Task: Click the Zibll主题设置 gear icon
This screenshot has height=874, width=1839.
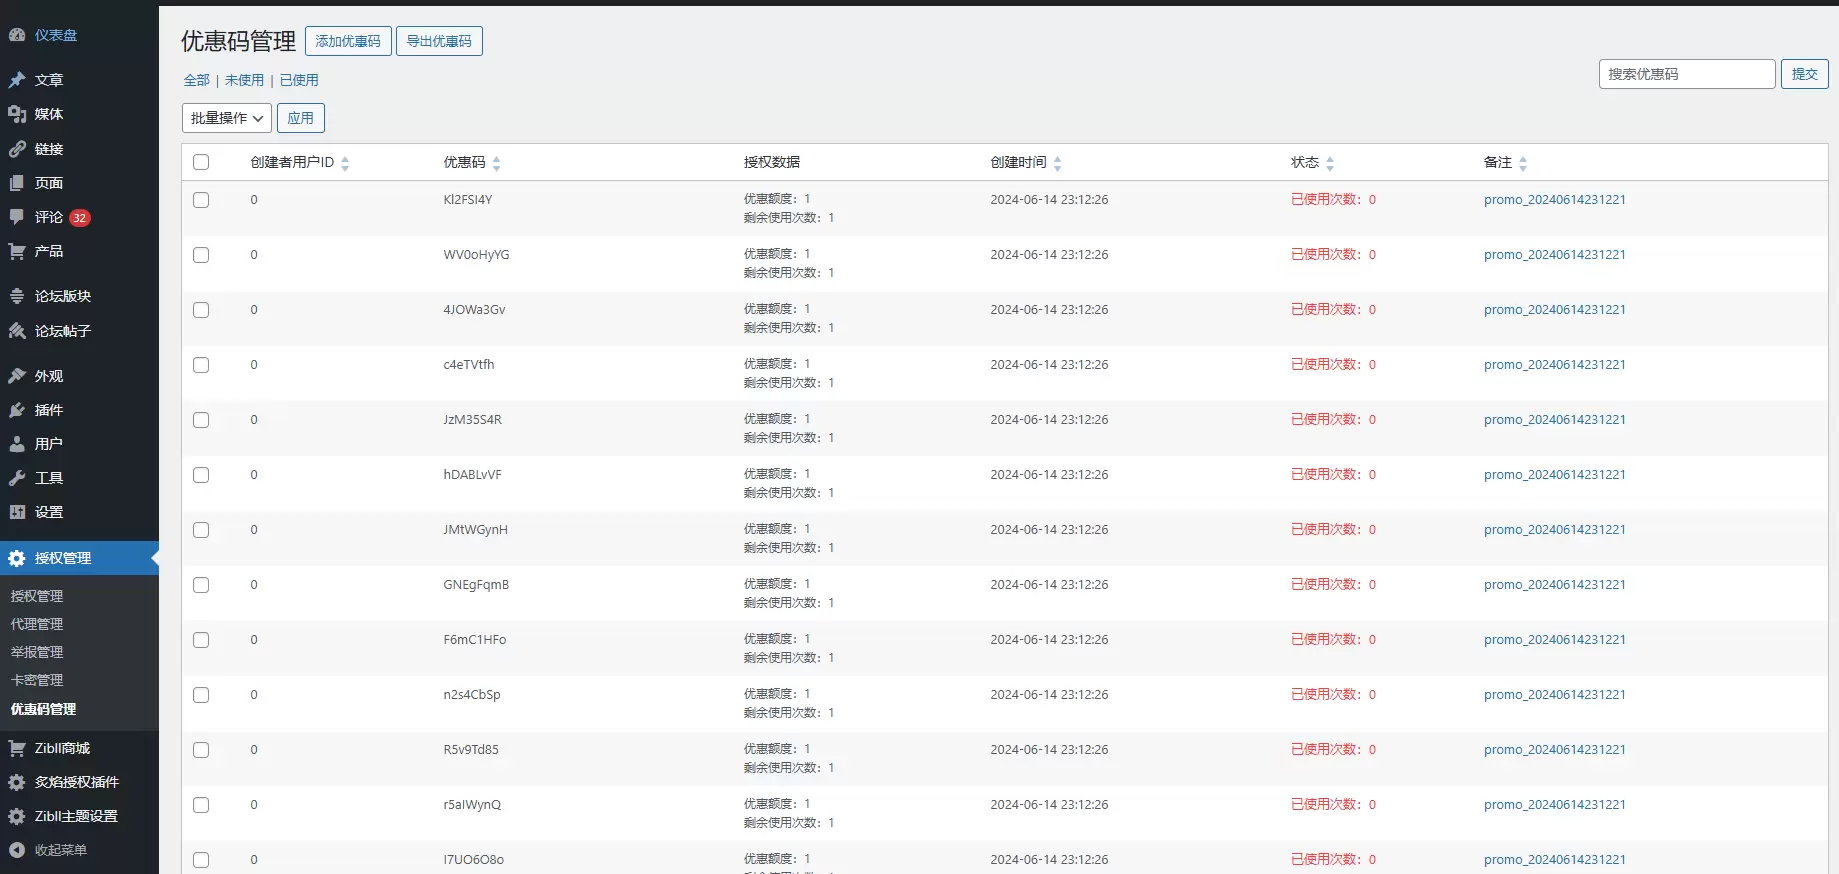Action: point(17,816)
